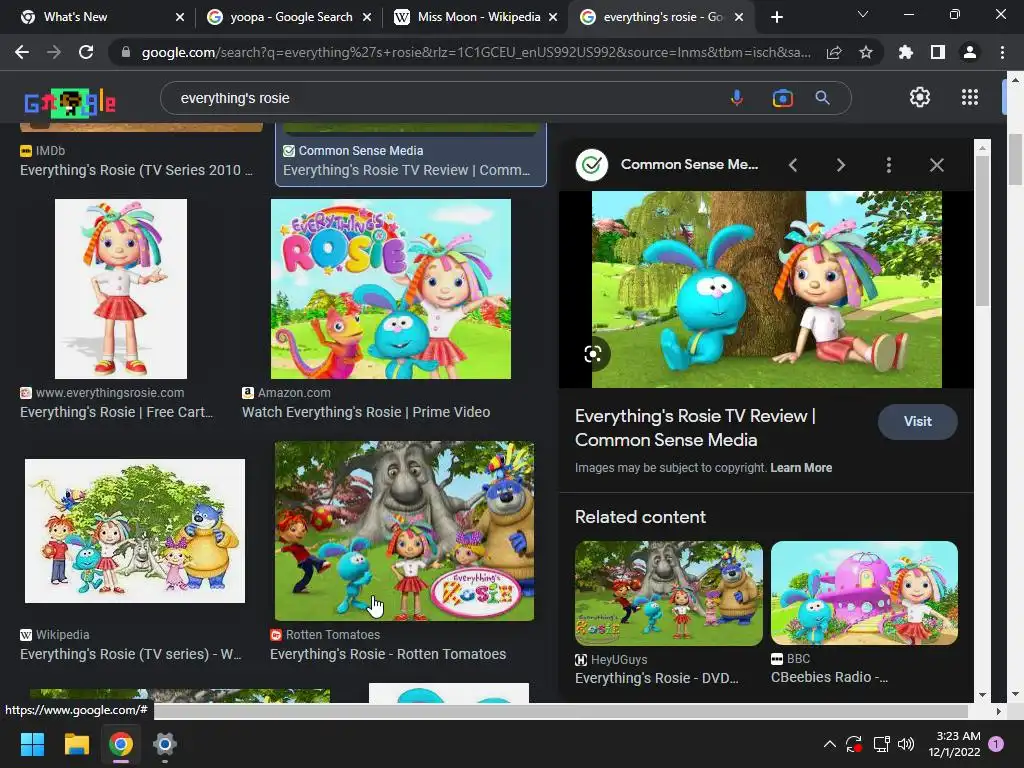Open a new browser tab
The height and width of the screenshot is (768, 1024).
tap(776, 18)
